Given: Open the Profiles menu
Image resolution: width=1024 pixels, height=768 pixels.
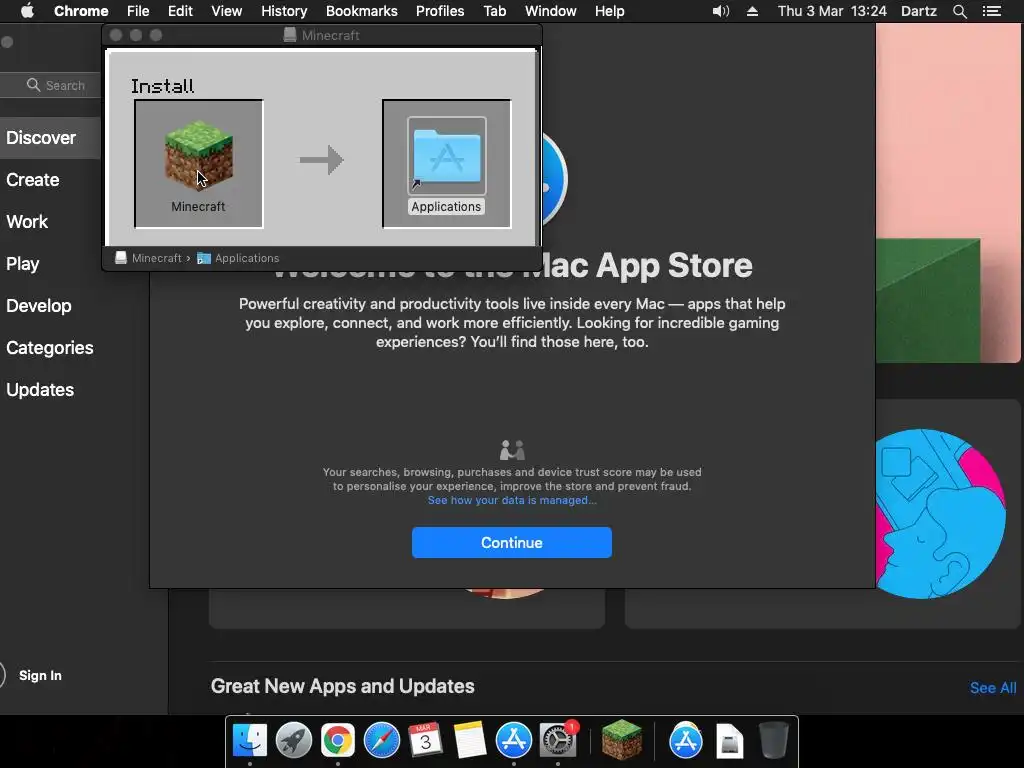Looking at the screenshot, I should pyautogui.click(x=440, y=11).
